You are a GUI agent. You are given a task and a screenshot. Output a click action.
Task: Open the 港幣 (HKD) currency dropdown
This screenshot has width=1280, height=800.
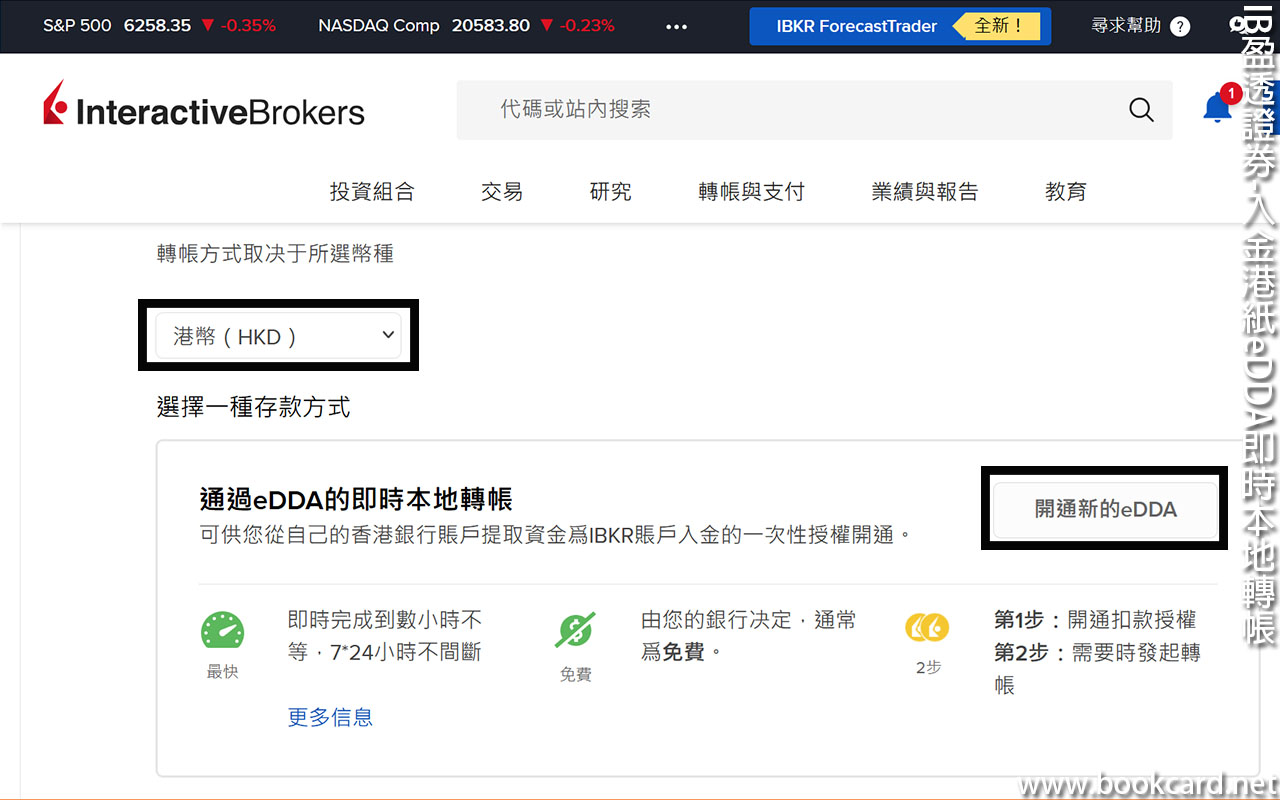278,336
